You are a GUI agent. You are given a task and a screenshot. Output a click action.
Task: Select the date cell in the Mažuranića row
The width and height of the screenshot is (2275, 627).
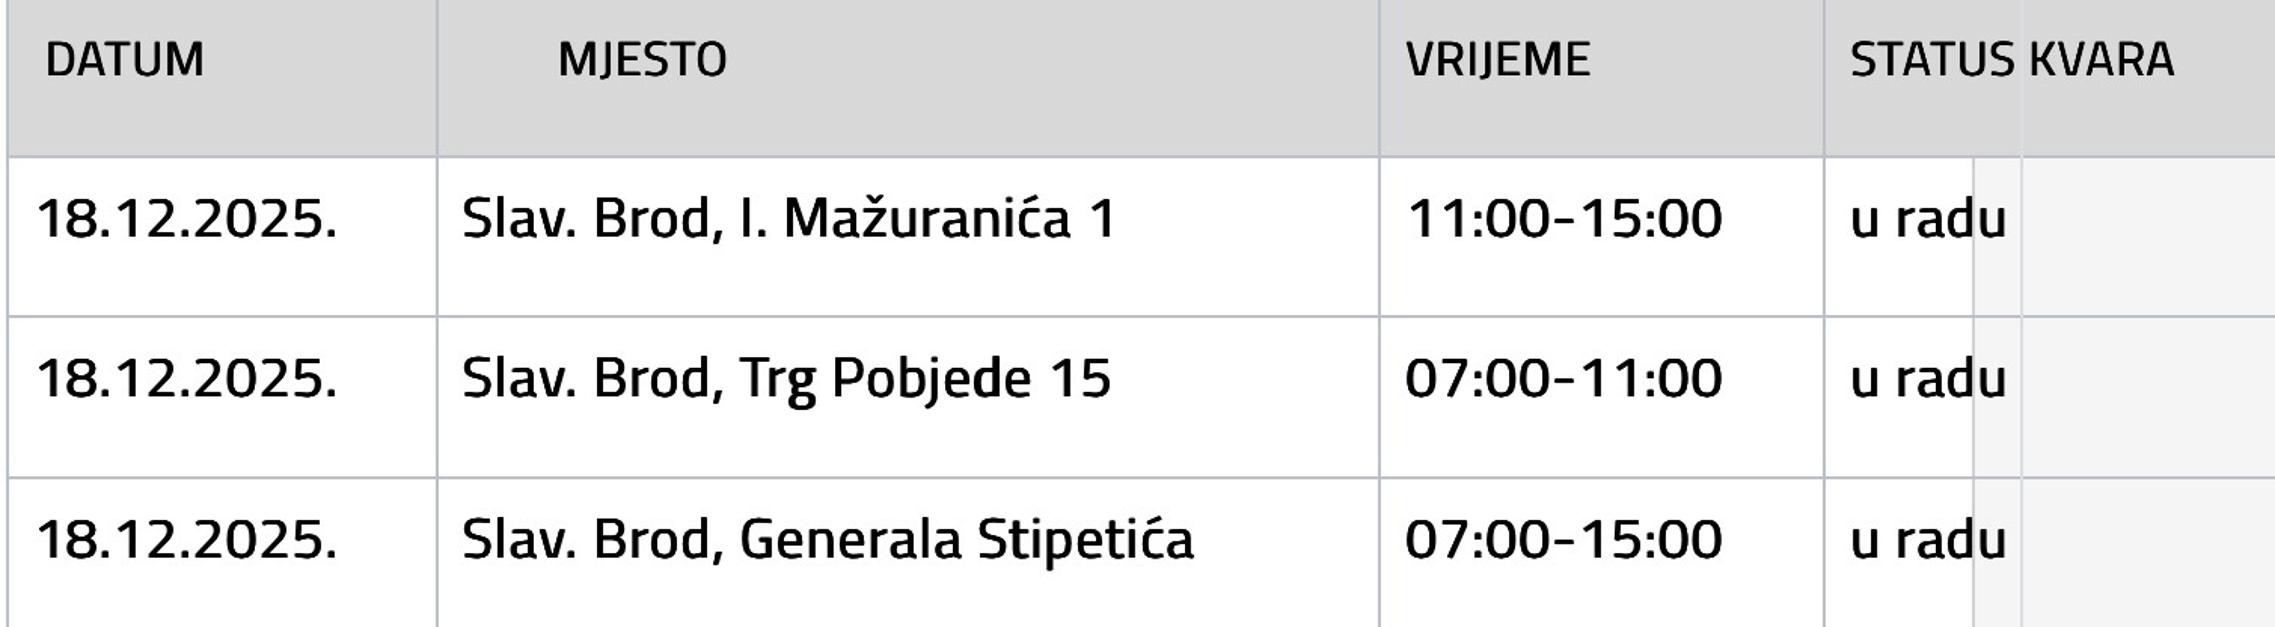pyautogui.click(x=187, y=219)
